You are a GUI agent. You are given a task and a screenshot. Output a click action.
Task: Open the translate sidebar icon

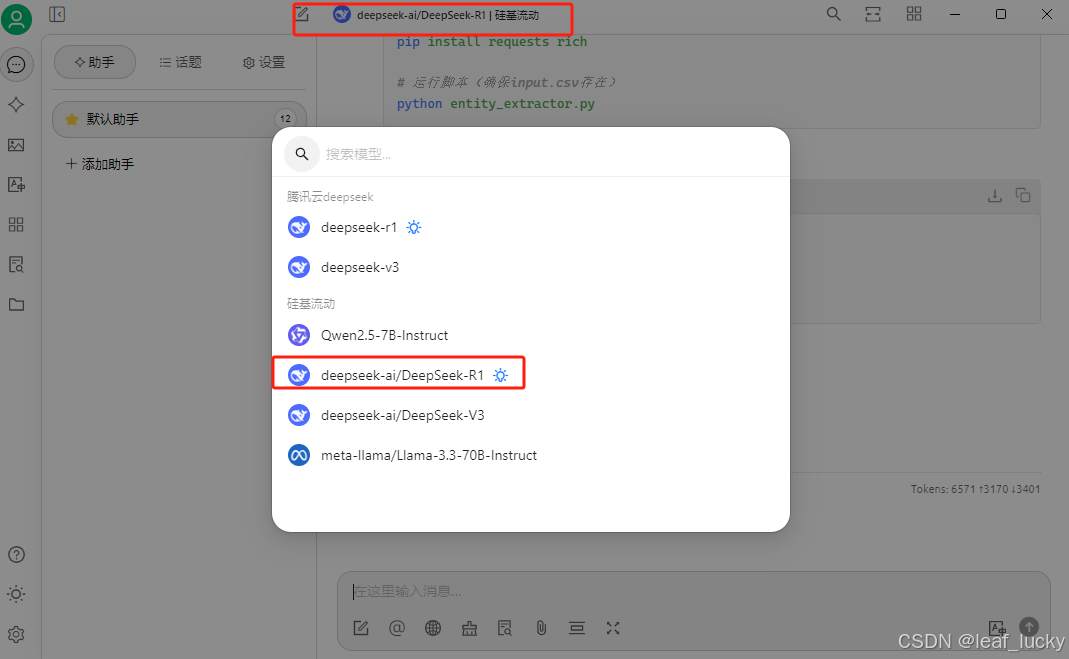click(16, 185)
